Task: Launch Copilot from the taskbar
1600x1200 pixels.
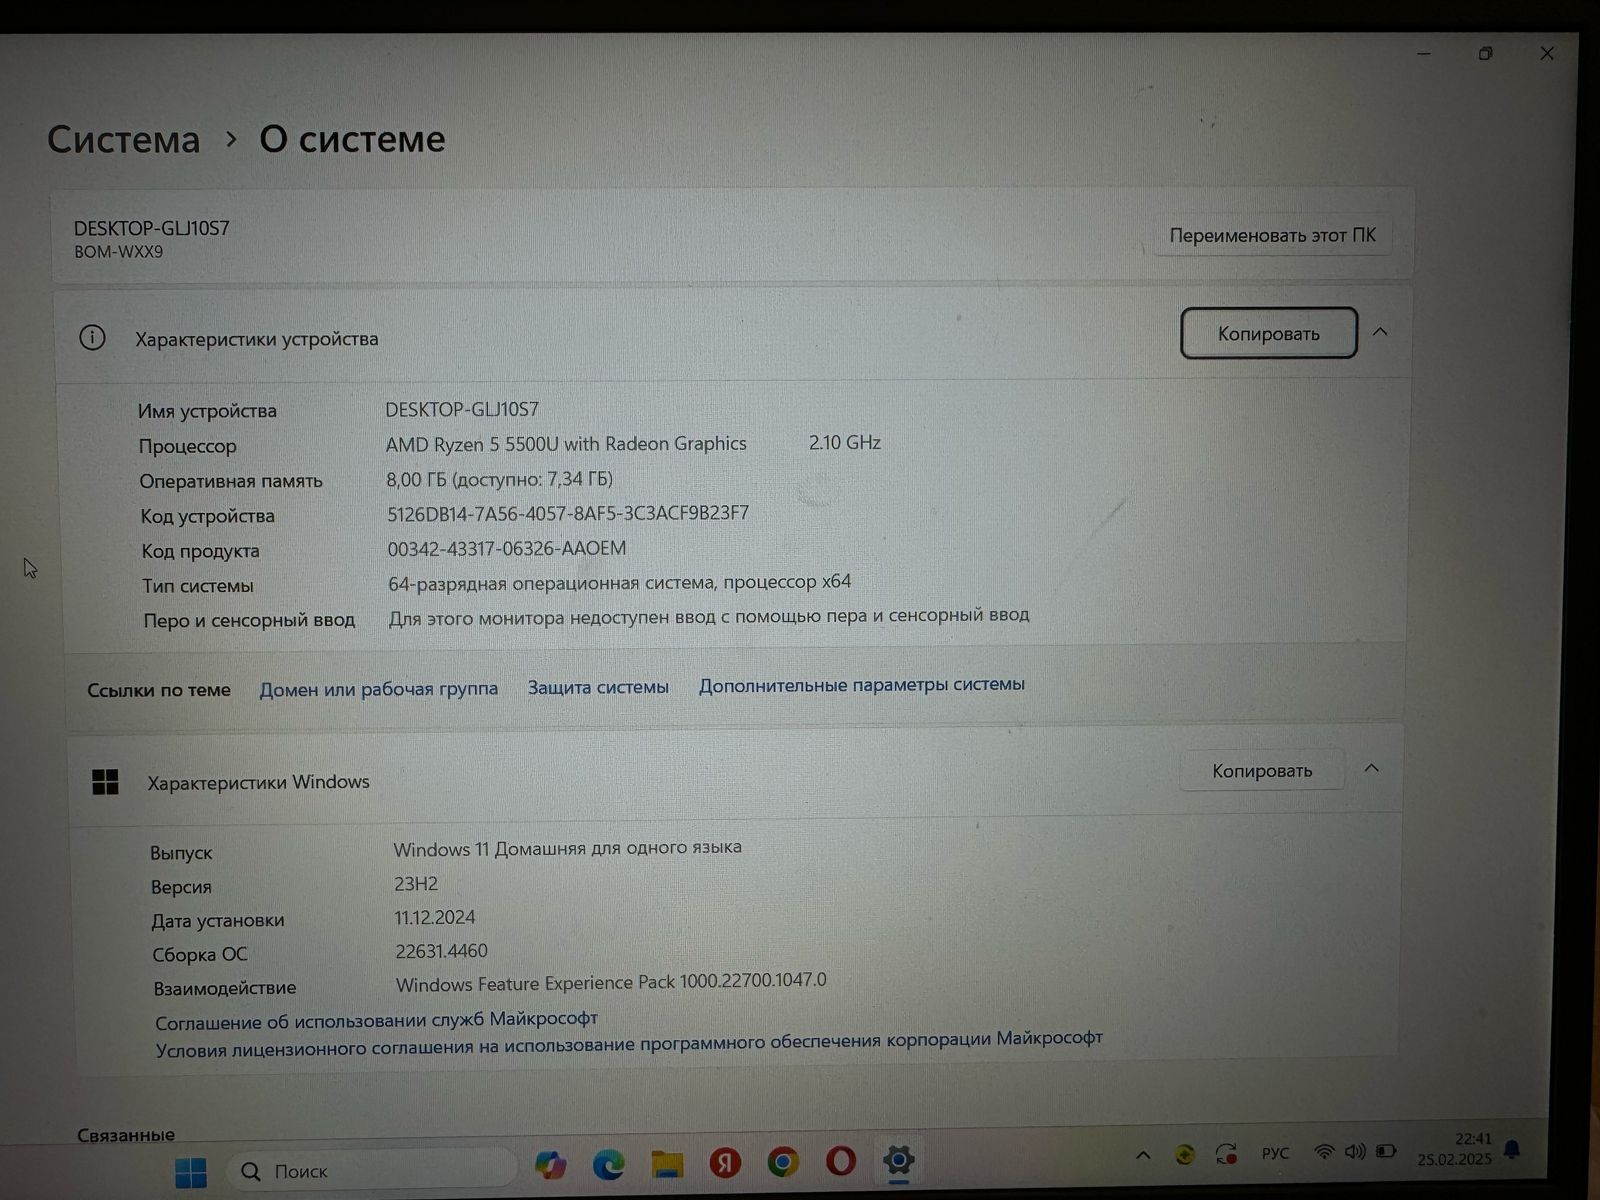Action: point(550,1165)
